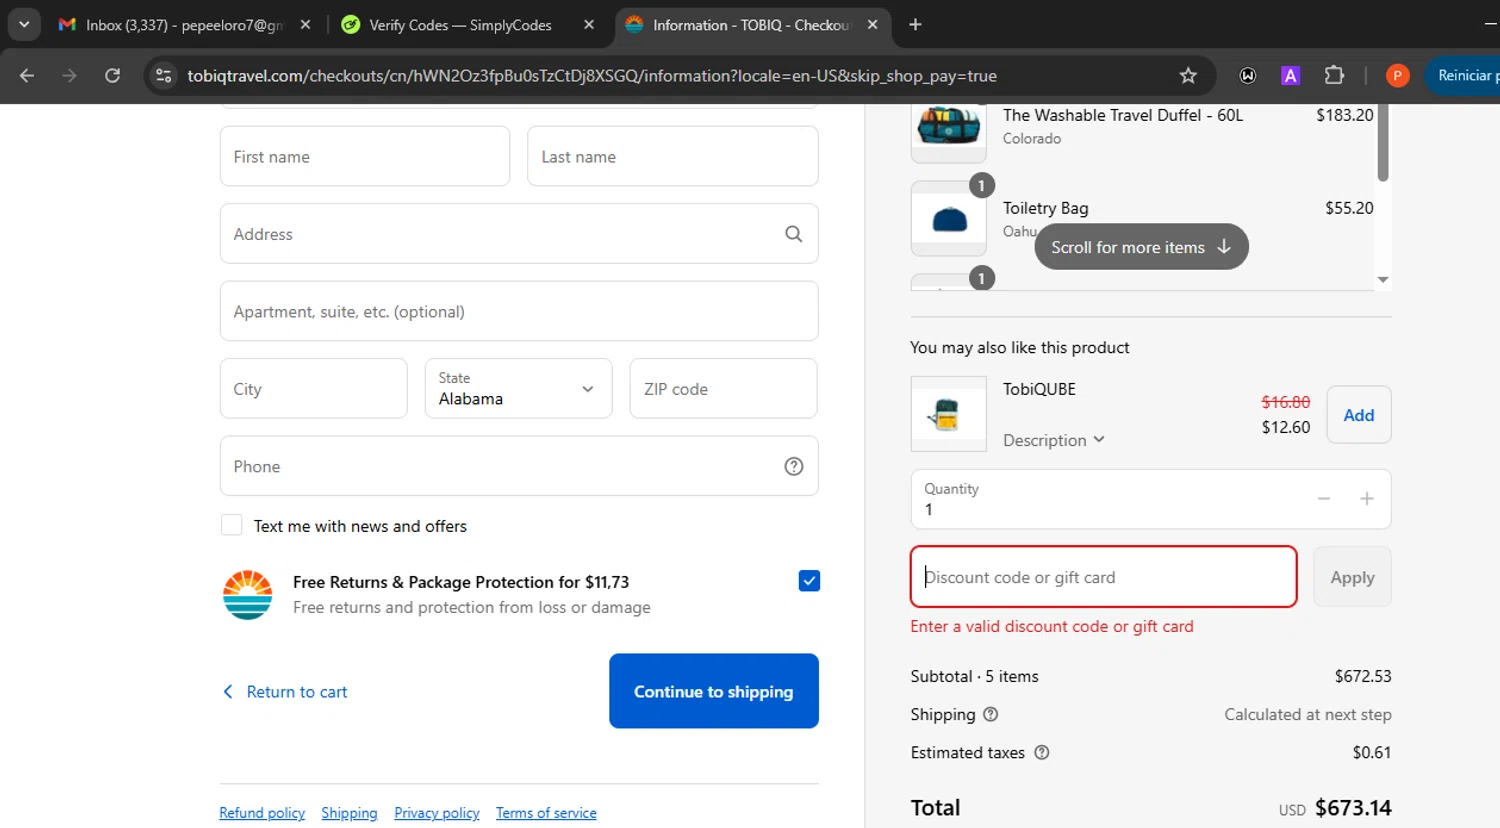This screenshot has height=828, width=1500.
Task: Switch to Verify Codes SimplyCodes tab
Action: pos(460,25)
